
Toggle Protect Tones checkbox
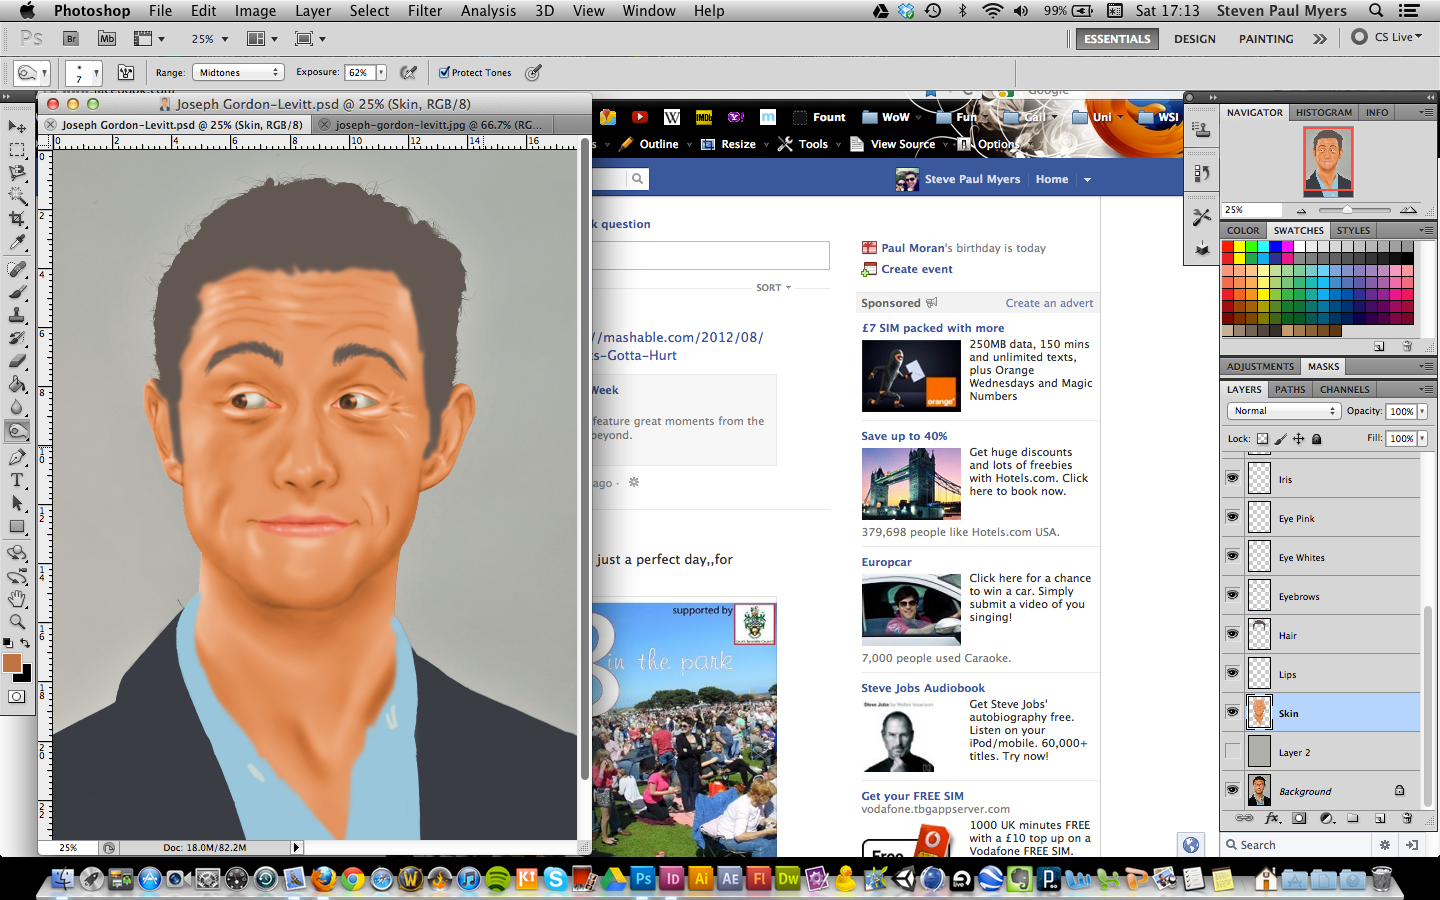(x=444, y=72)
